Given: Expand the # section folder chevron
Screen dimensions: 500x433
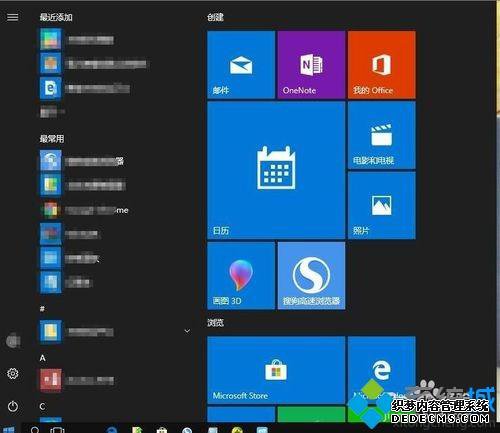Looking at the screenshot, I should click(x=187, y=331).
